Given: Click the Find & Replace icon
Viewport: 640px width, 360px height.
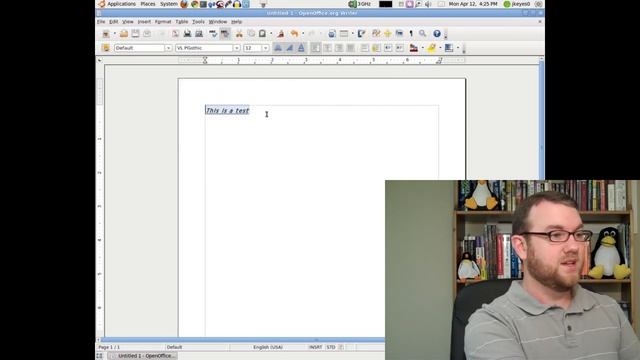Looking at the screenshot, I should [x=376, y=34].
